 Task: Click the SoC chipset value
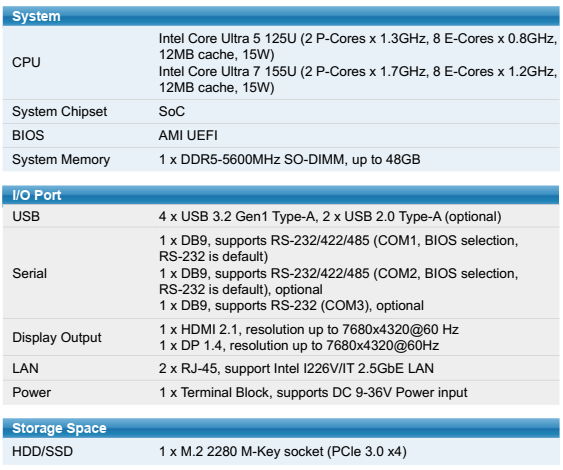click(172, 111)
